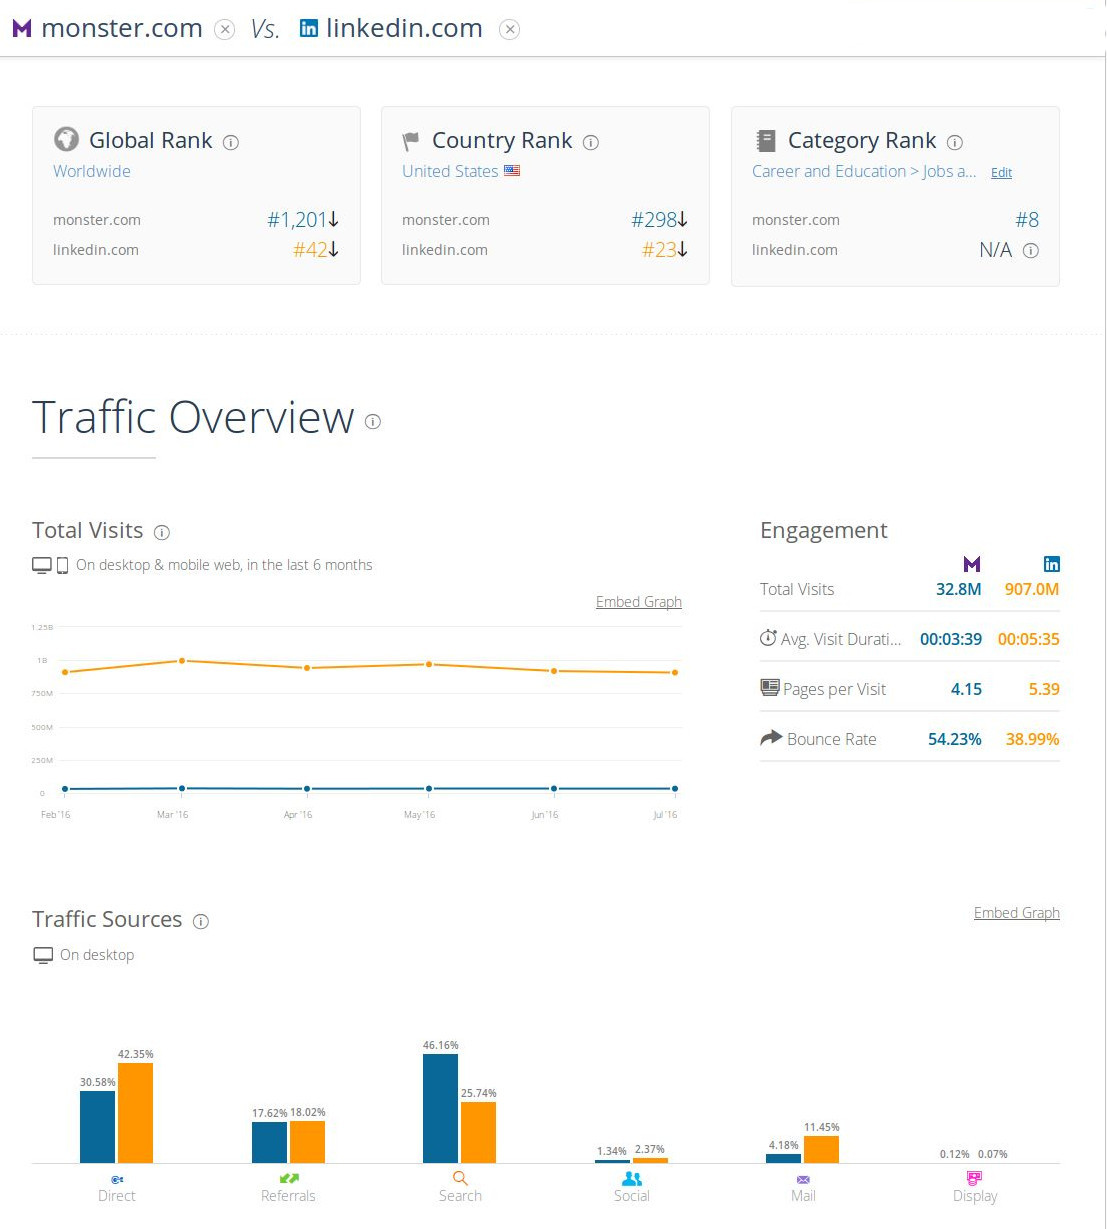Screen dimensions: 1107x1229
Task: Open the United States country link
Action: click(x=450, y=171)
